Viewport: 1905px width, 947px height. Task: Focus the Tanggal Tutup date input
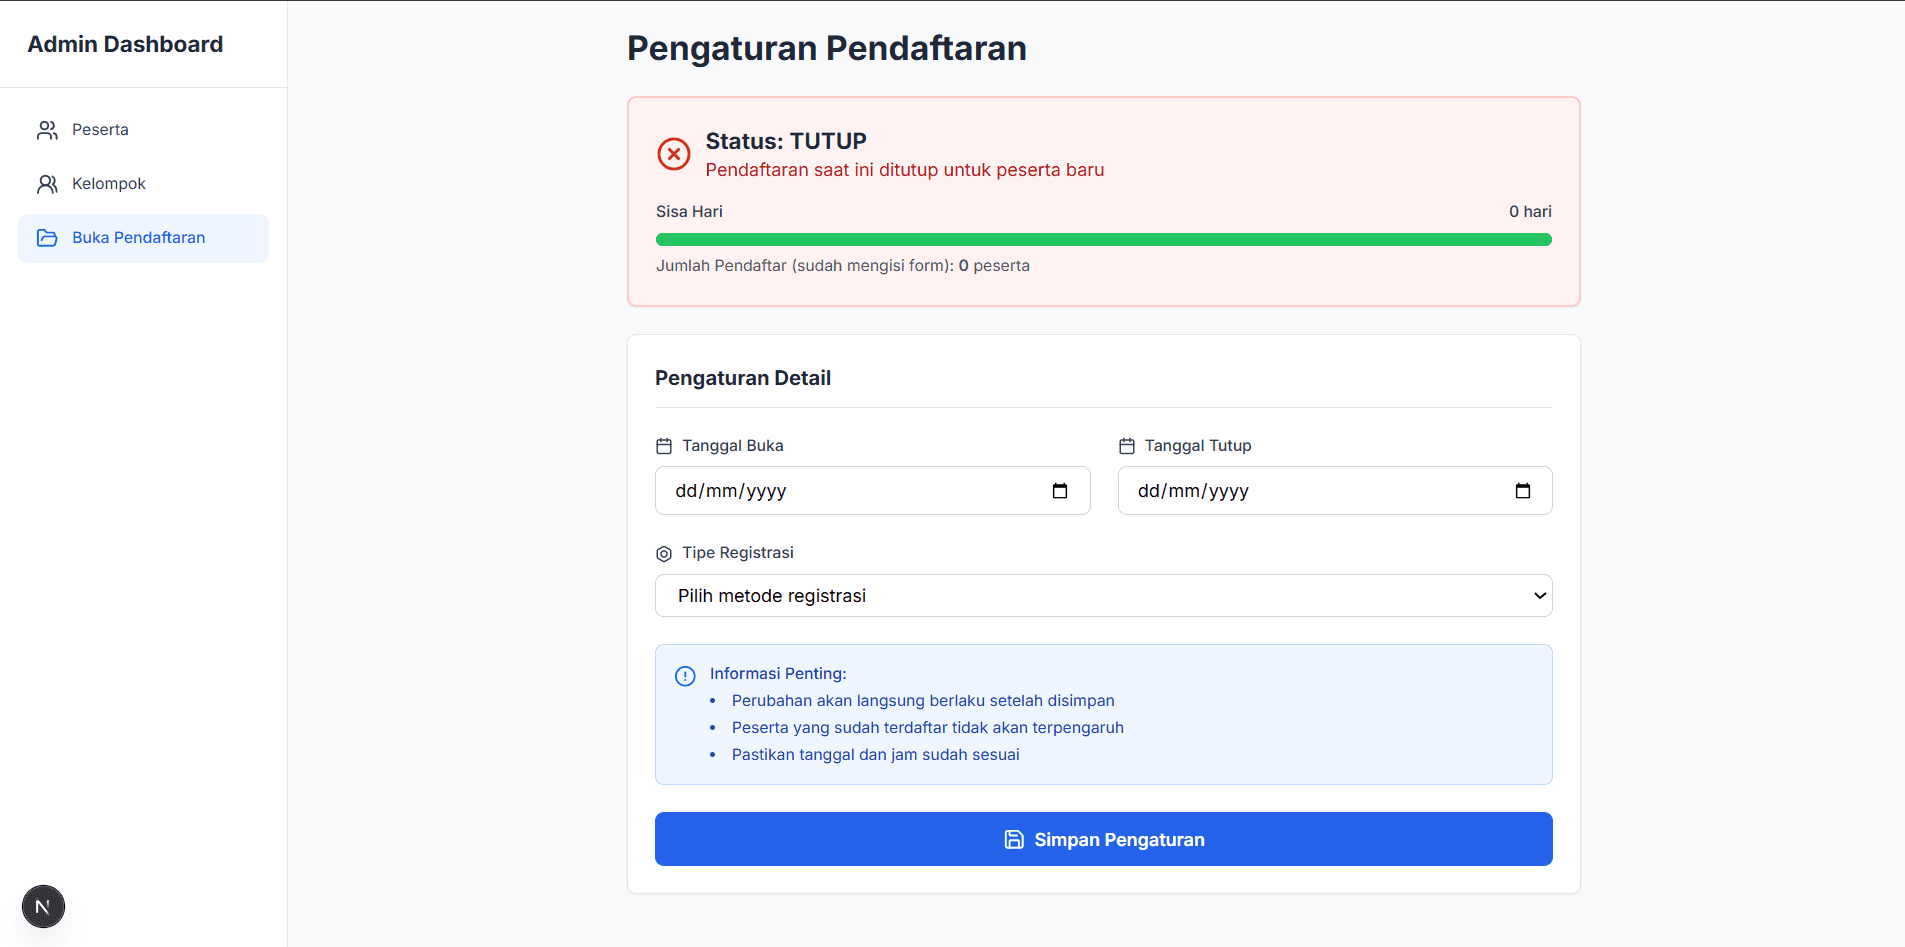(x=1335, y=491)
